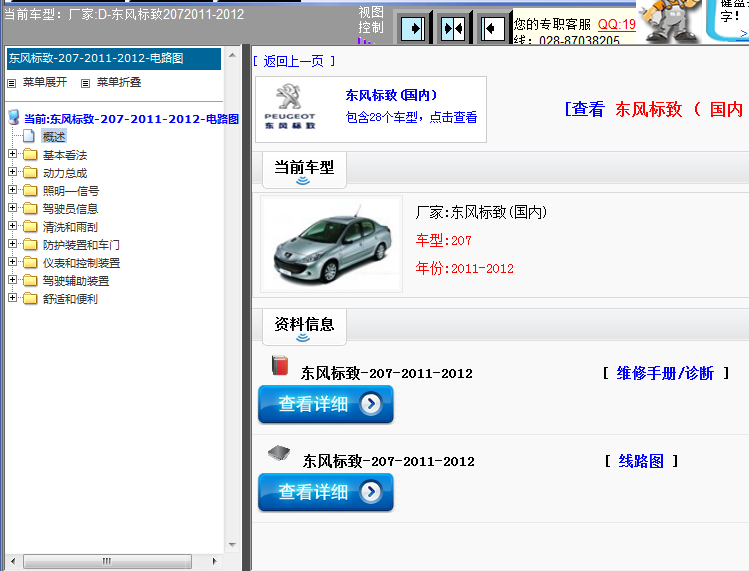Open the 线路图 link

click(641, 461)
